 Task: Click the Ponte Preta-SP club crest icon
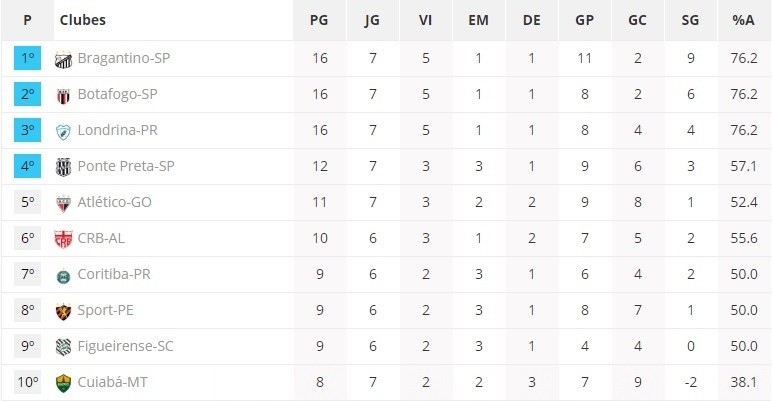tap(63, 167)
